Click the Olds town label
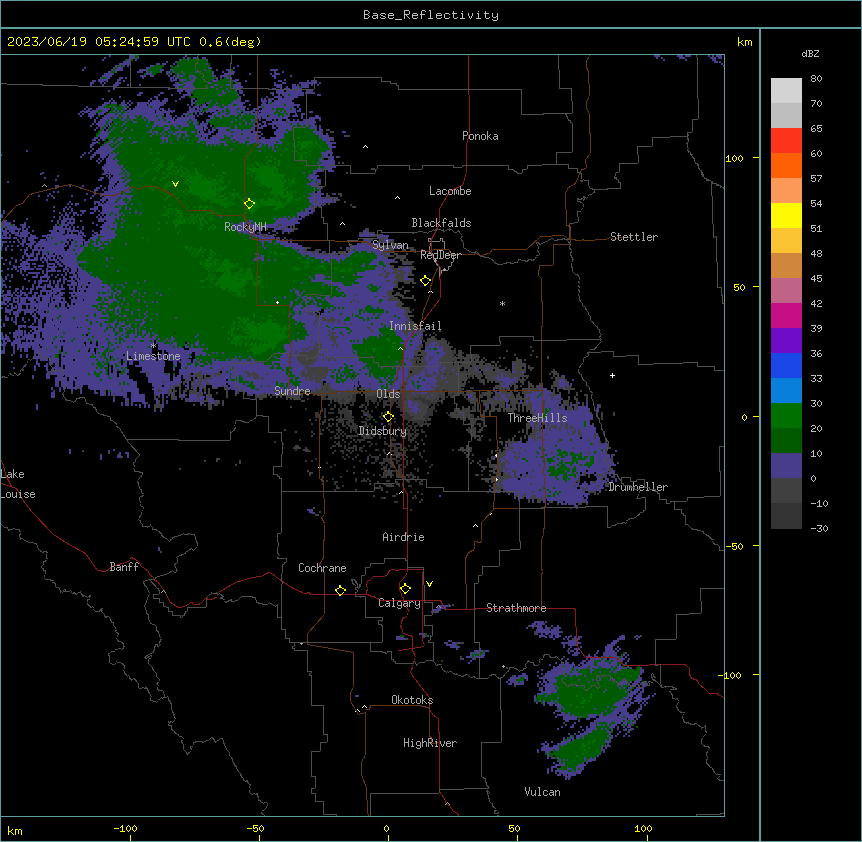862x842 pixels. point(388,394)
